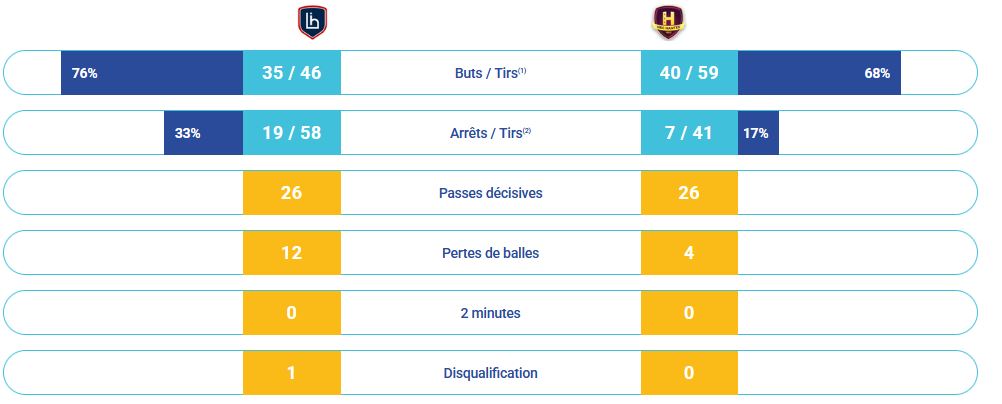Click the left team 19 / 58 saves box
This screenshot has height=404, width=1002.
coord(291,133)
